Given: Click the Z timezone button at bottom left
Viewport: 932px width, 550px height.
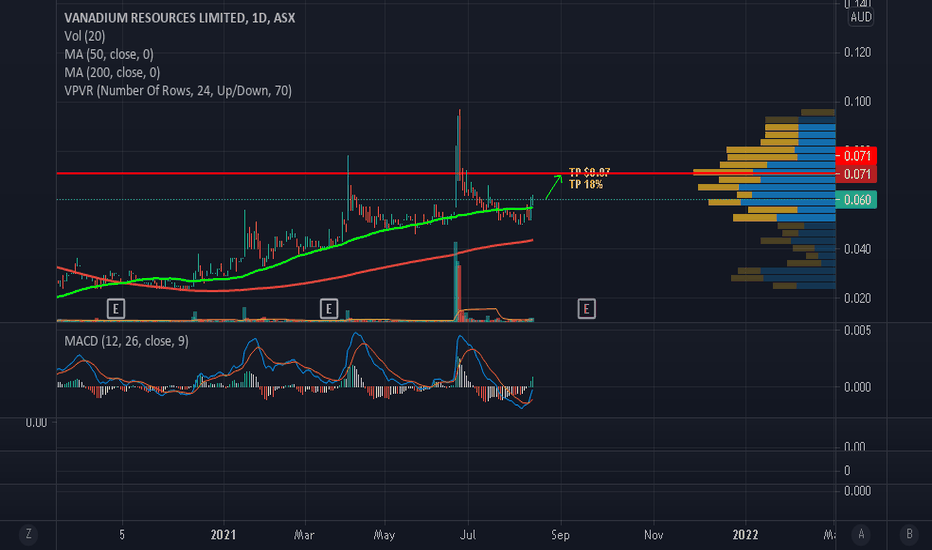Looking at the screenshot, I should (28, 534).
